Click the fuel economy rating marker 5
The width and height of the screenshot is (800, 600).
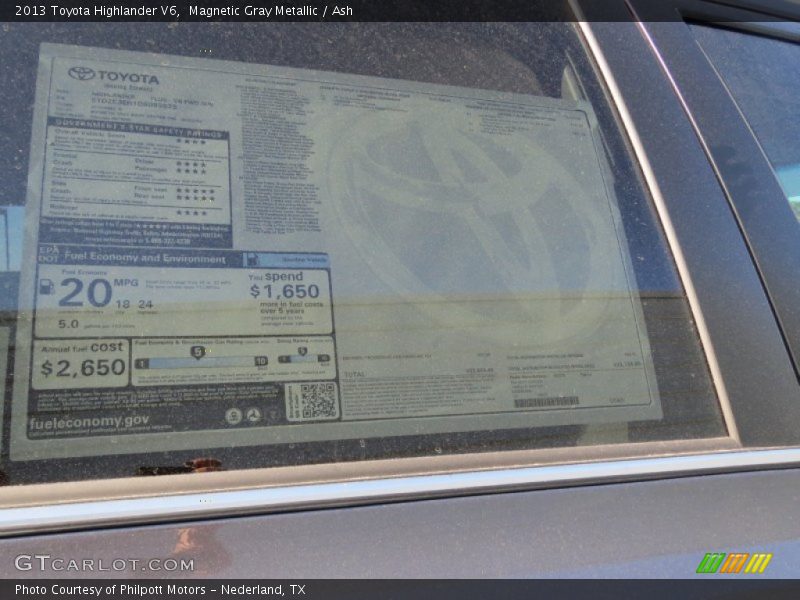coord(197,352)
